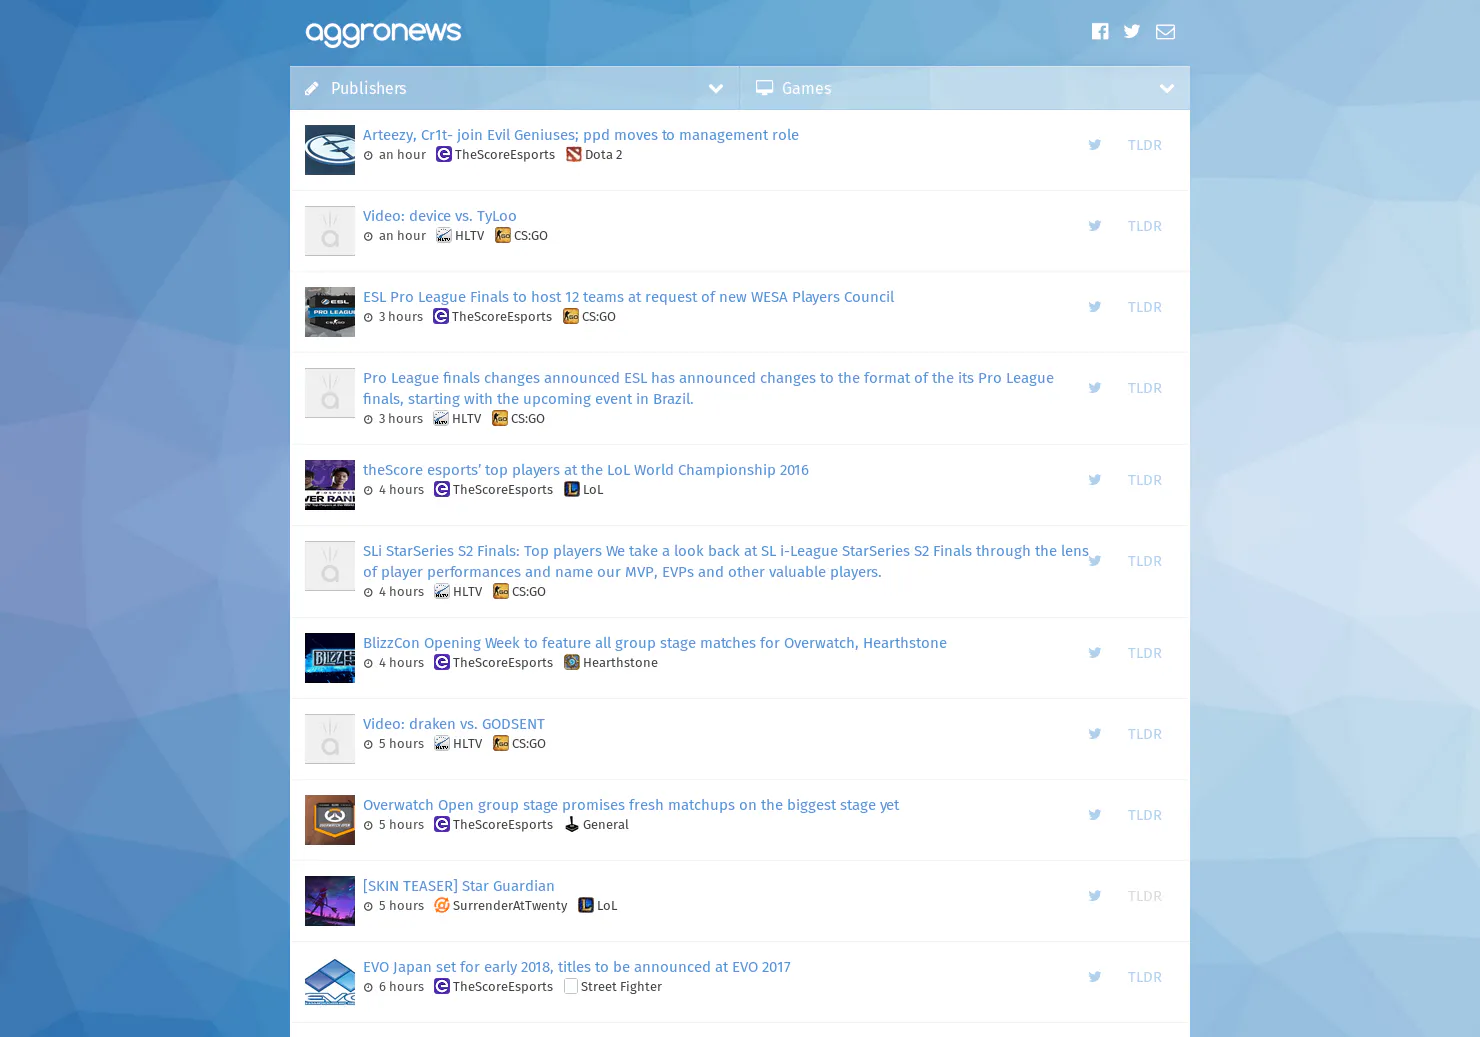Open TLDR for Pro League finals changes
1480x1037 pixels.
pyautogui.click(x=1144, y=388)
